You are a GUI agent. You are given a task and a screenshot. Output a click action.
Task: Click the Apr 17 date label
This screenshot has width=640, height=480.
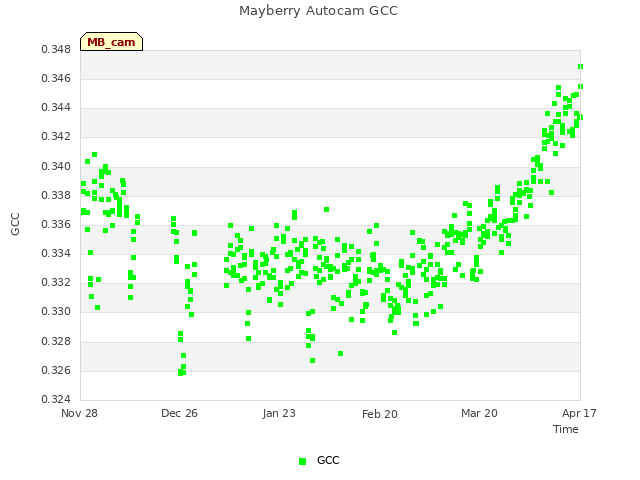click(x=579, y=413)
